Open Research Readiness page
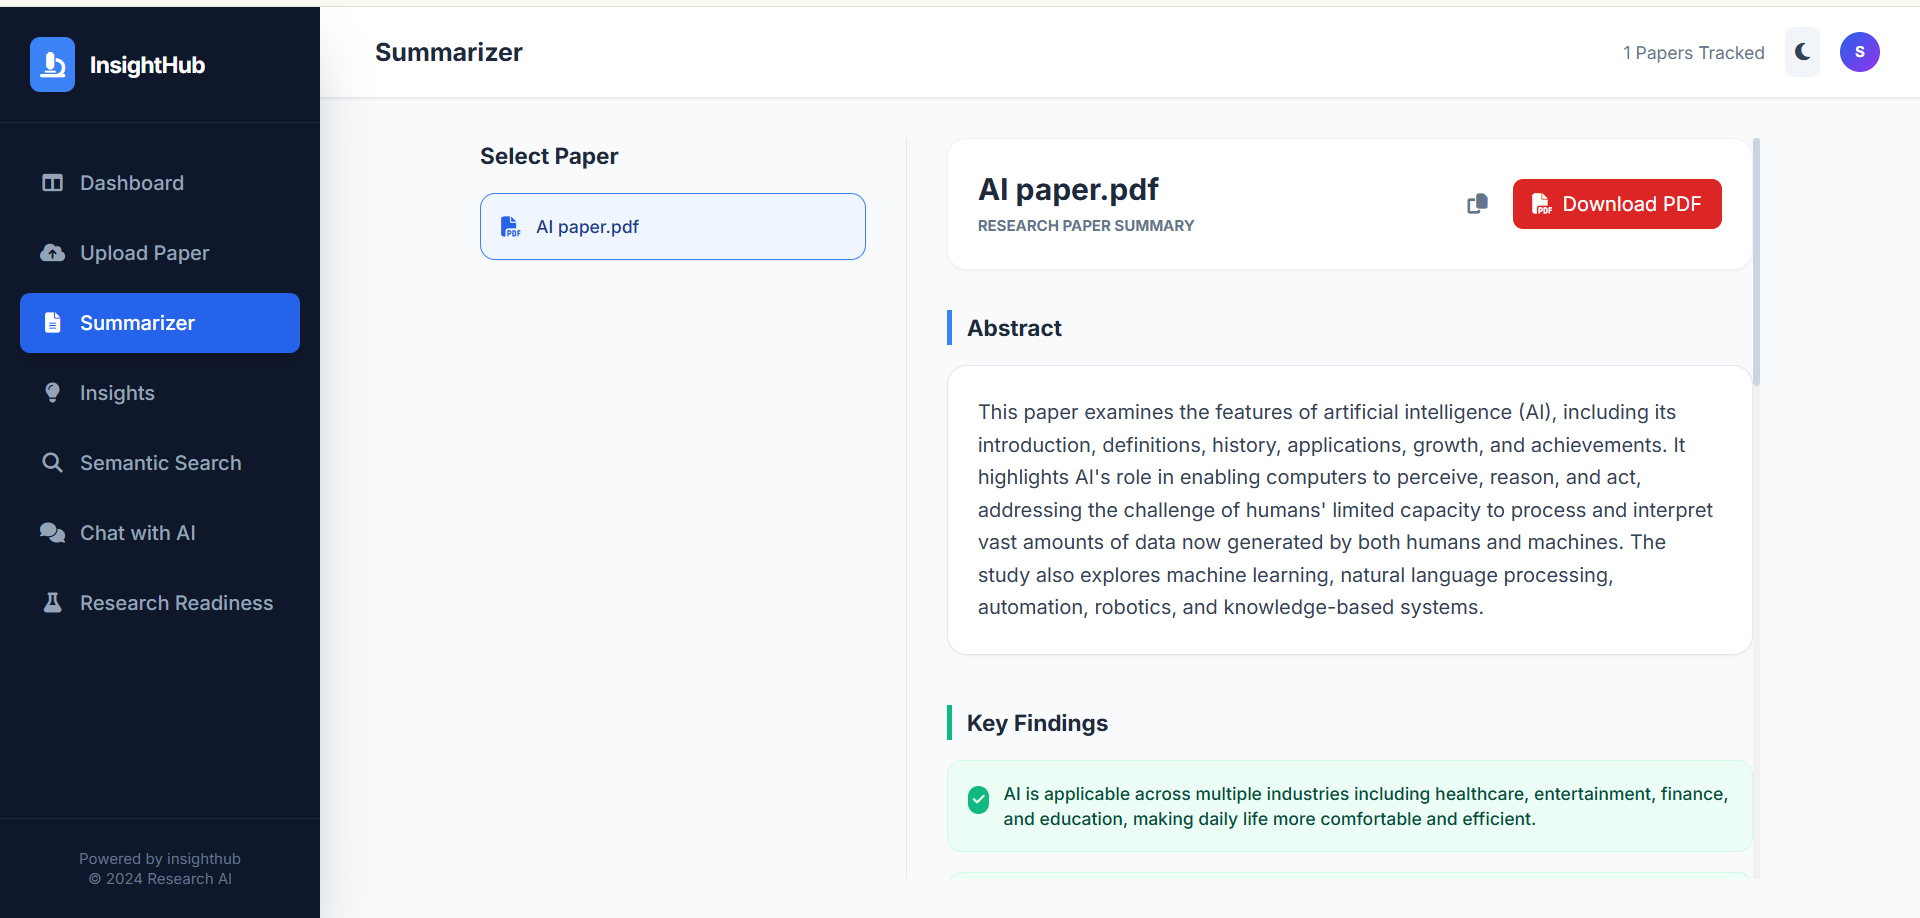Viewport: 1920px width, 918px height. [160, 603]
